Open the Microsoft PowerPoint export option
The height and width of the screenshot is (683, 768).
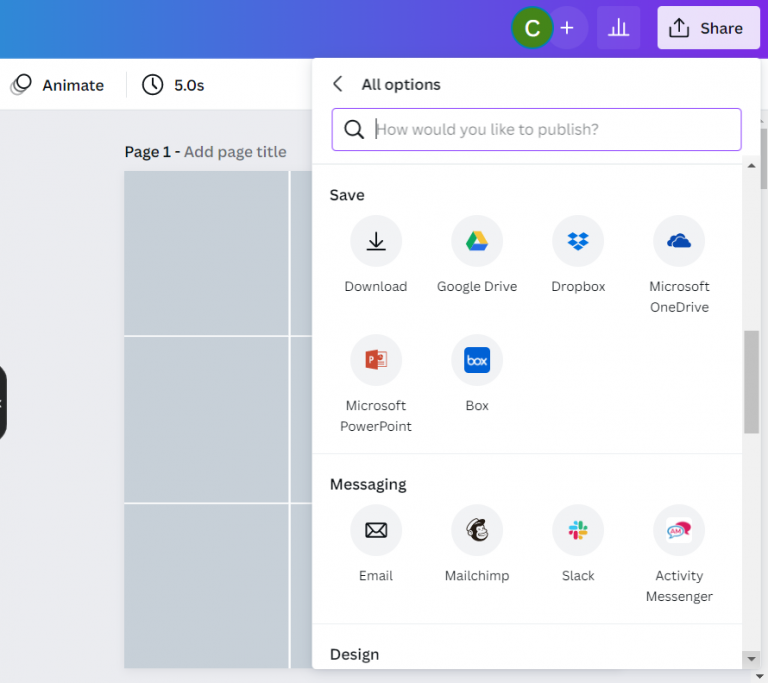[376, 360]
